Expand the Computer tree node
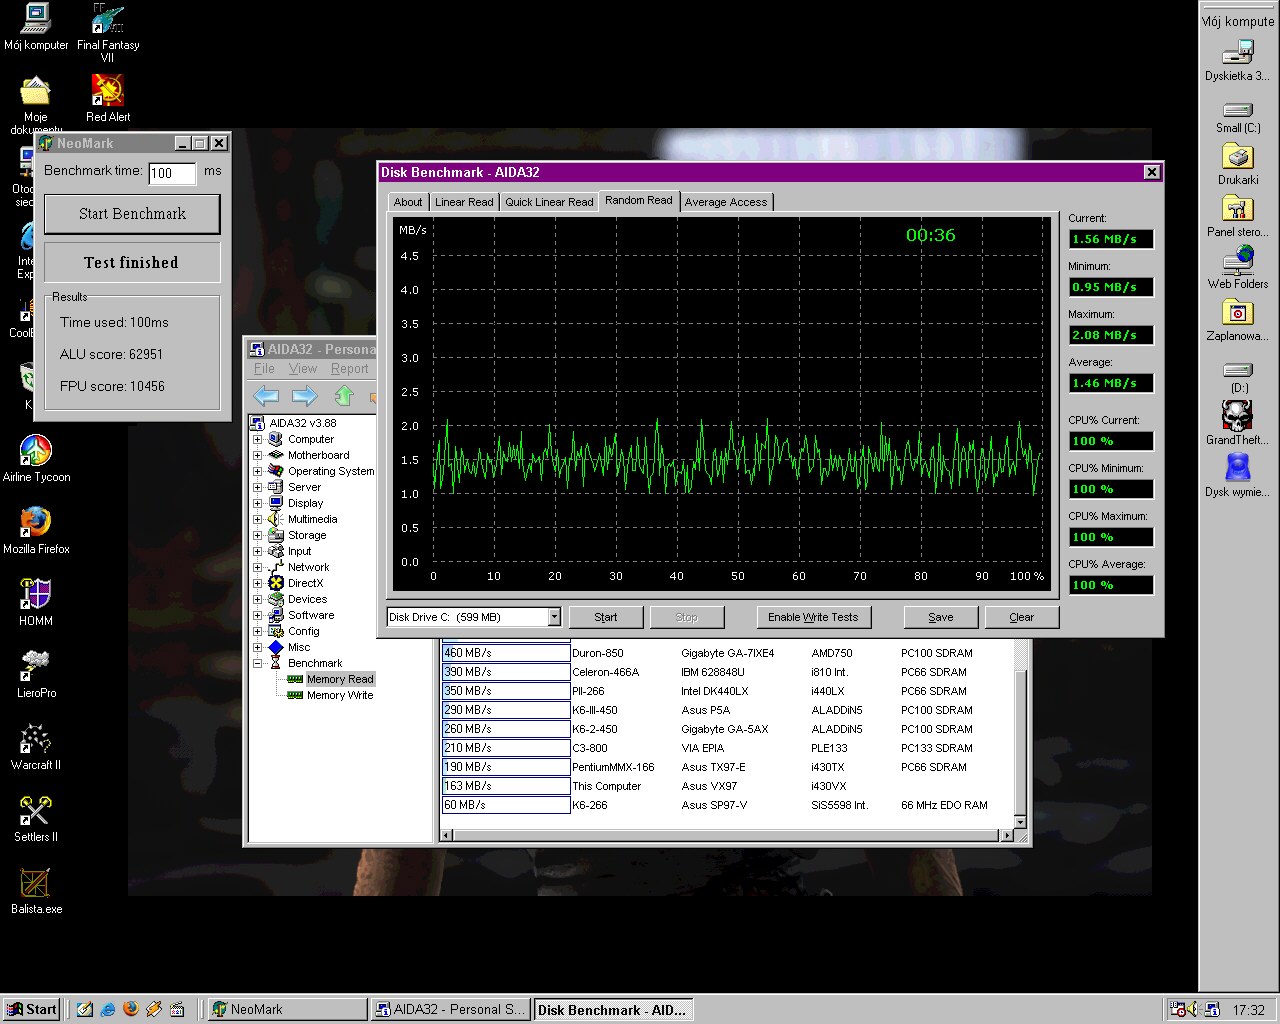 click(x=258, y=439)
